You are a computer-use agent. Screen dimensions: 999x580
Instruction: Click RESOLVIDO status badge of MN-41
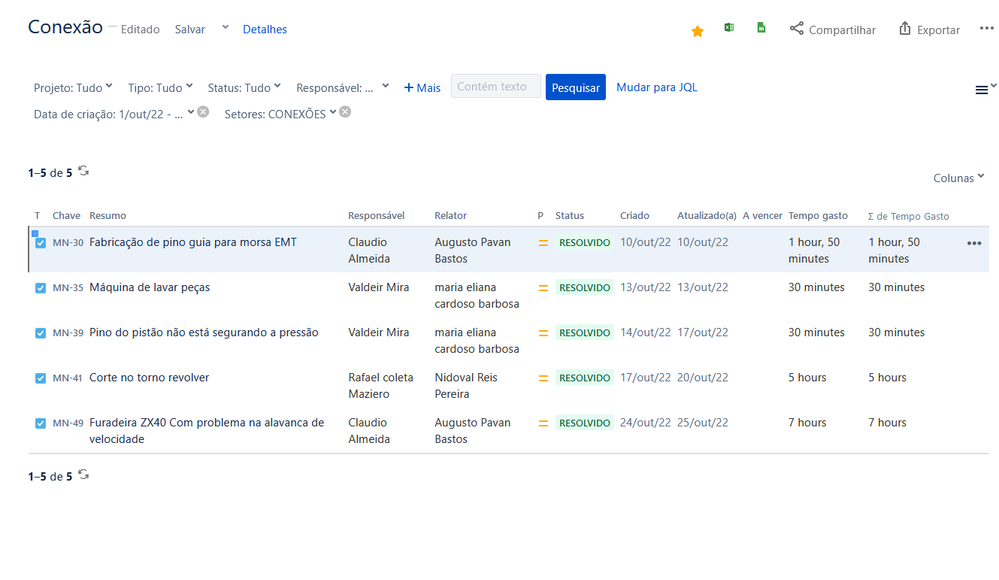(584, 378)
